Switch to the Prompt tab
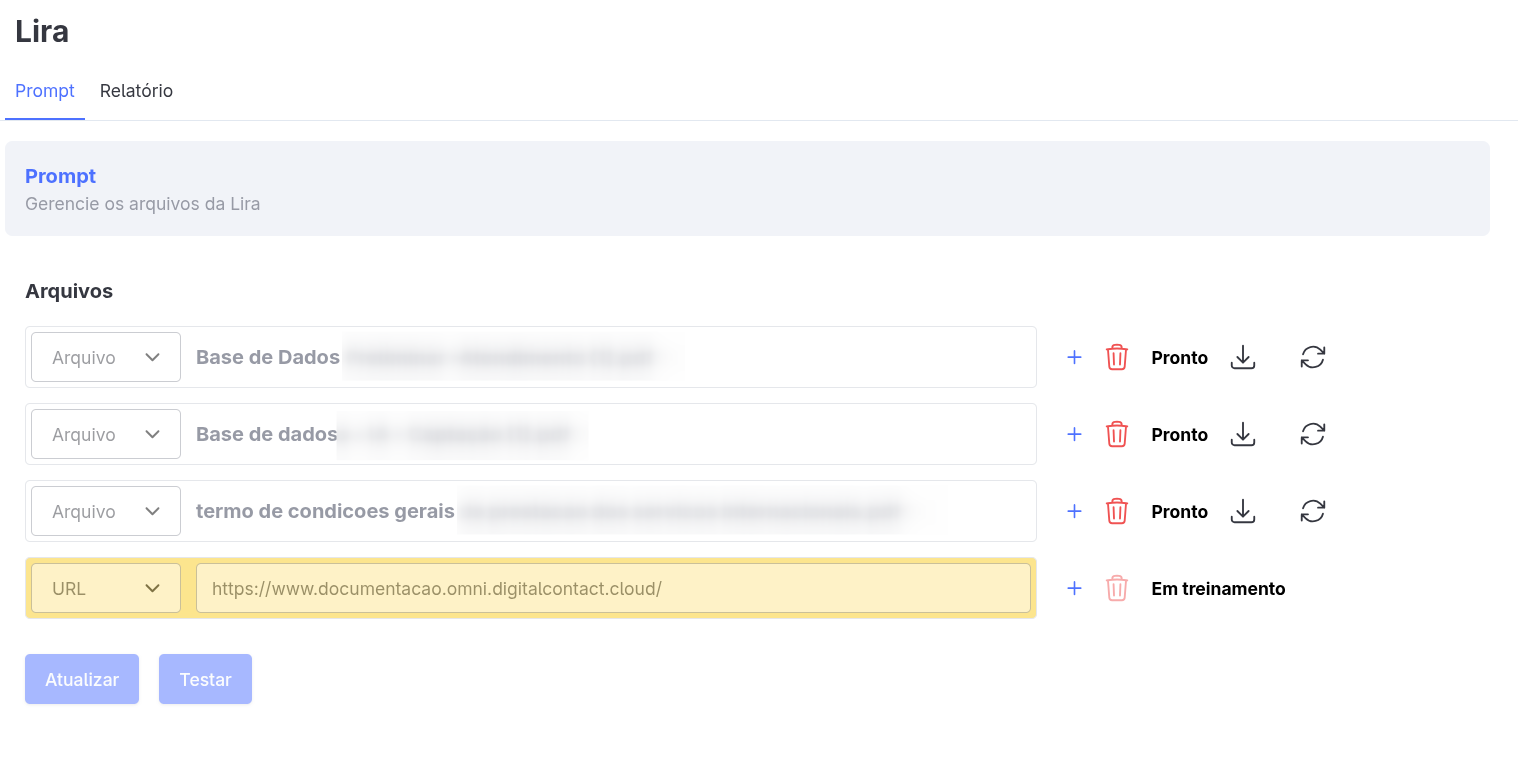The height and width of the screenshot is (772, 1518). click(x=45, y=91)
